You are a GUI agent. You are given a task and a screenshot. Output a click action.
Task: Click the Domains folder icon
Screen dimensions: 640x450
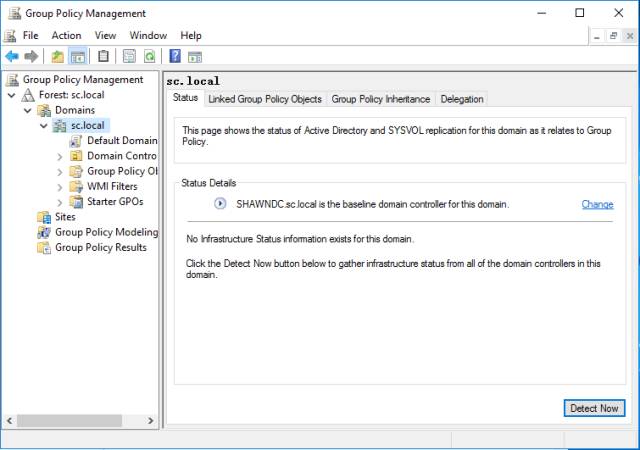pyautogui.click(x=44, y=110)
